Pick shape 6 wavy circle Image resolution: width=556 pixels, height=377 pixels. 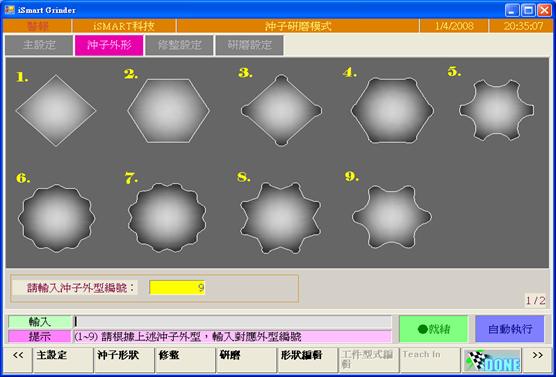click(56, 218)
